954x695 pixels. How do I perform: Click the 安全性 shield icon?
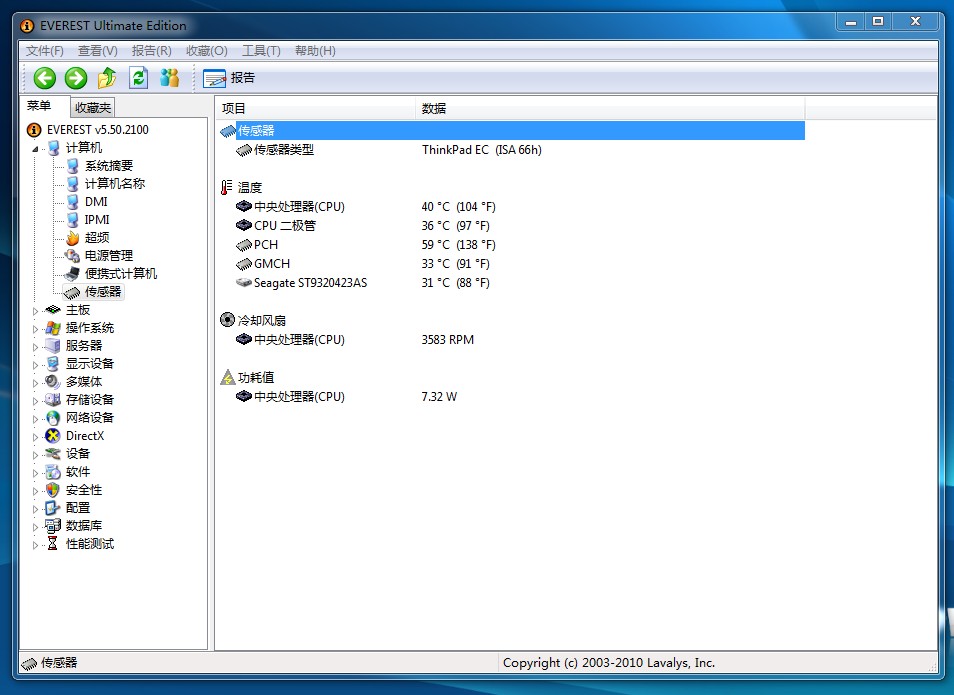[53, 490]
